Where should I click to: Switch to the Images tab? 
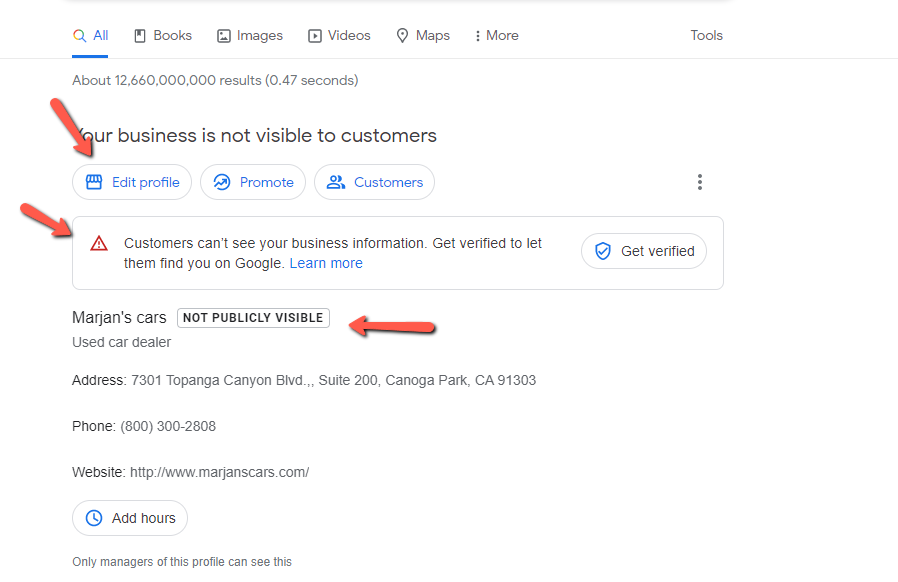pos(250,36)
